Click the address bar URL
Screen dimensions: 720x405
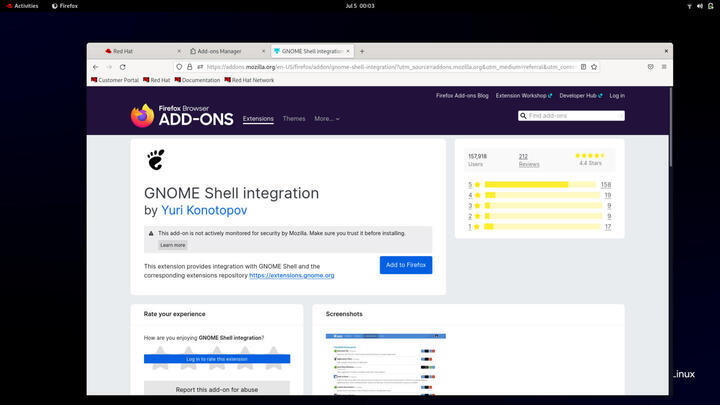[x=390, y=67]
